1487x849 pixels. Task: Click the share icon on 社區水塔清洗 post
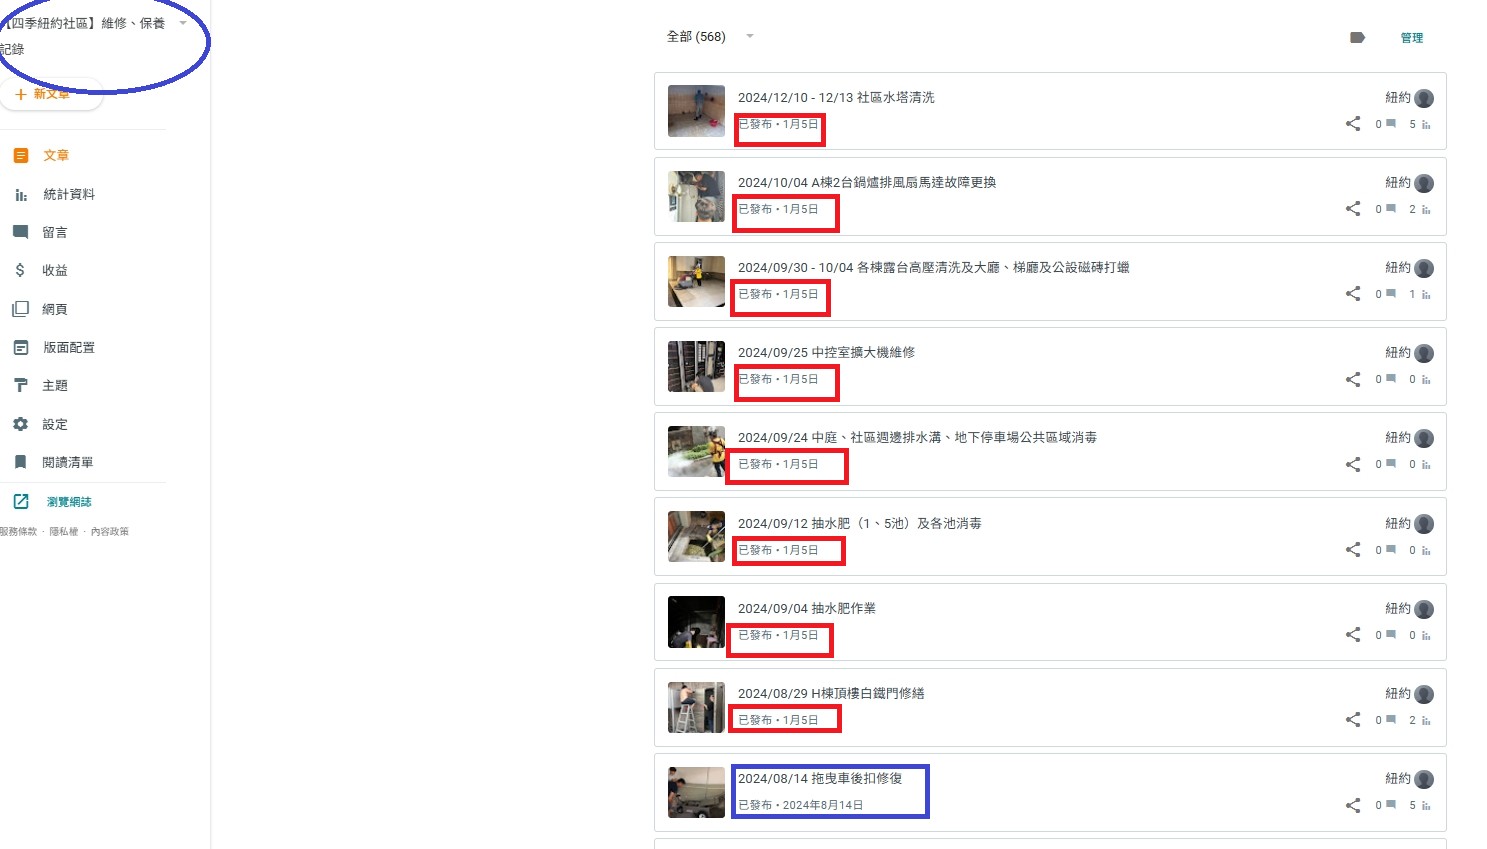click(x=1353, y=124)
